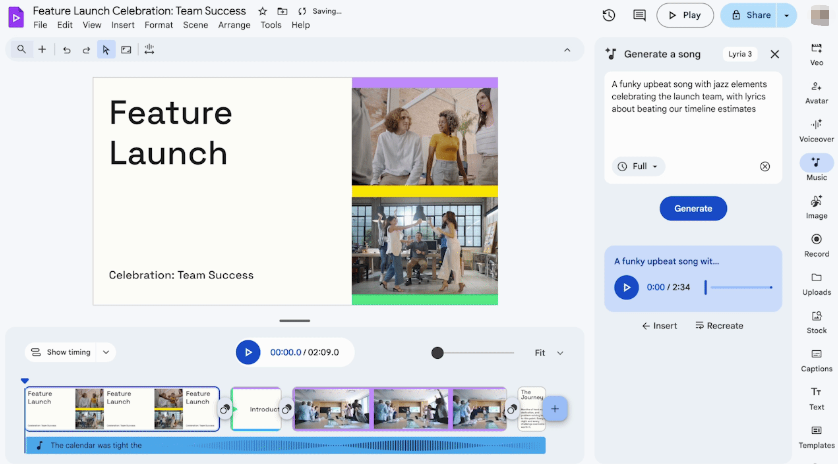Open the Veo video generation panel
Viewport: 838px width, 464px height.
coord(816,52)
